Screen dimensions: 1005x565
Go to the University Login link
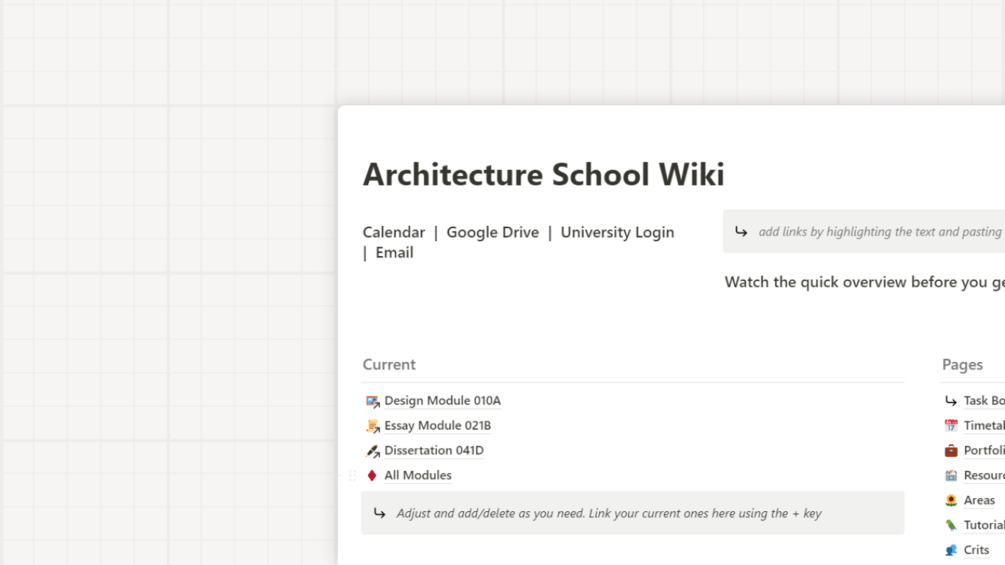[617, 232]
